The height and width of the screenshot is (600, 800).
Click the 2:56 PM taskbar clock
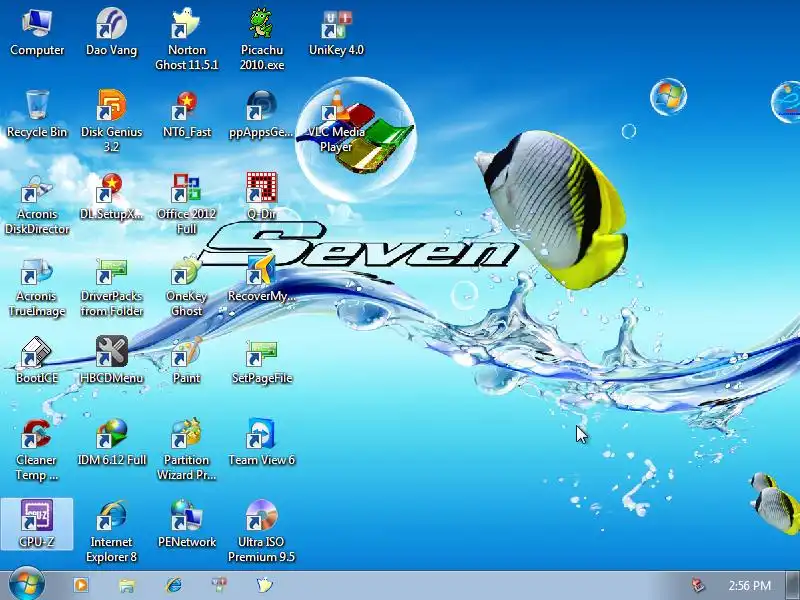(749, 585)
